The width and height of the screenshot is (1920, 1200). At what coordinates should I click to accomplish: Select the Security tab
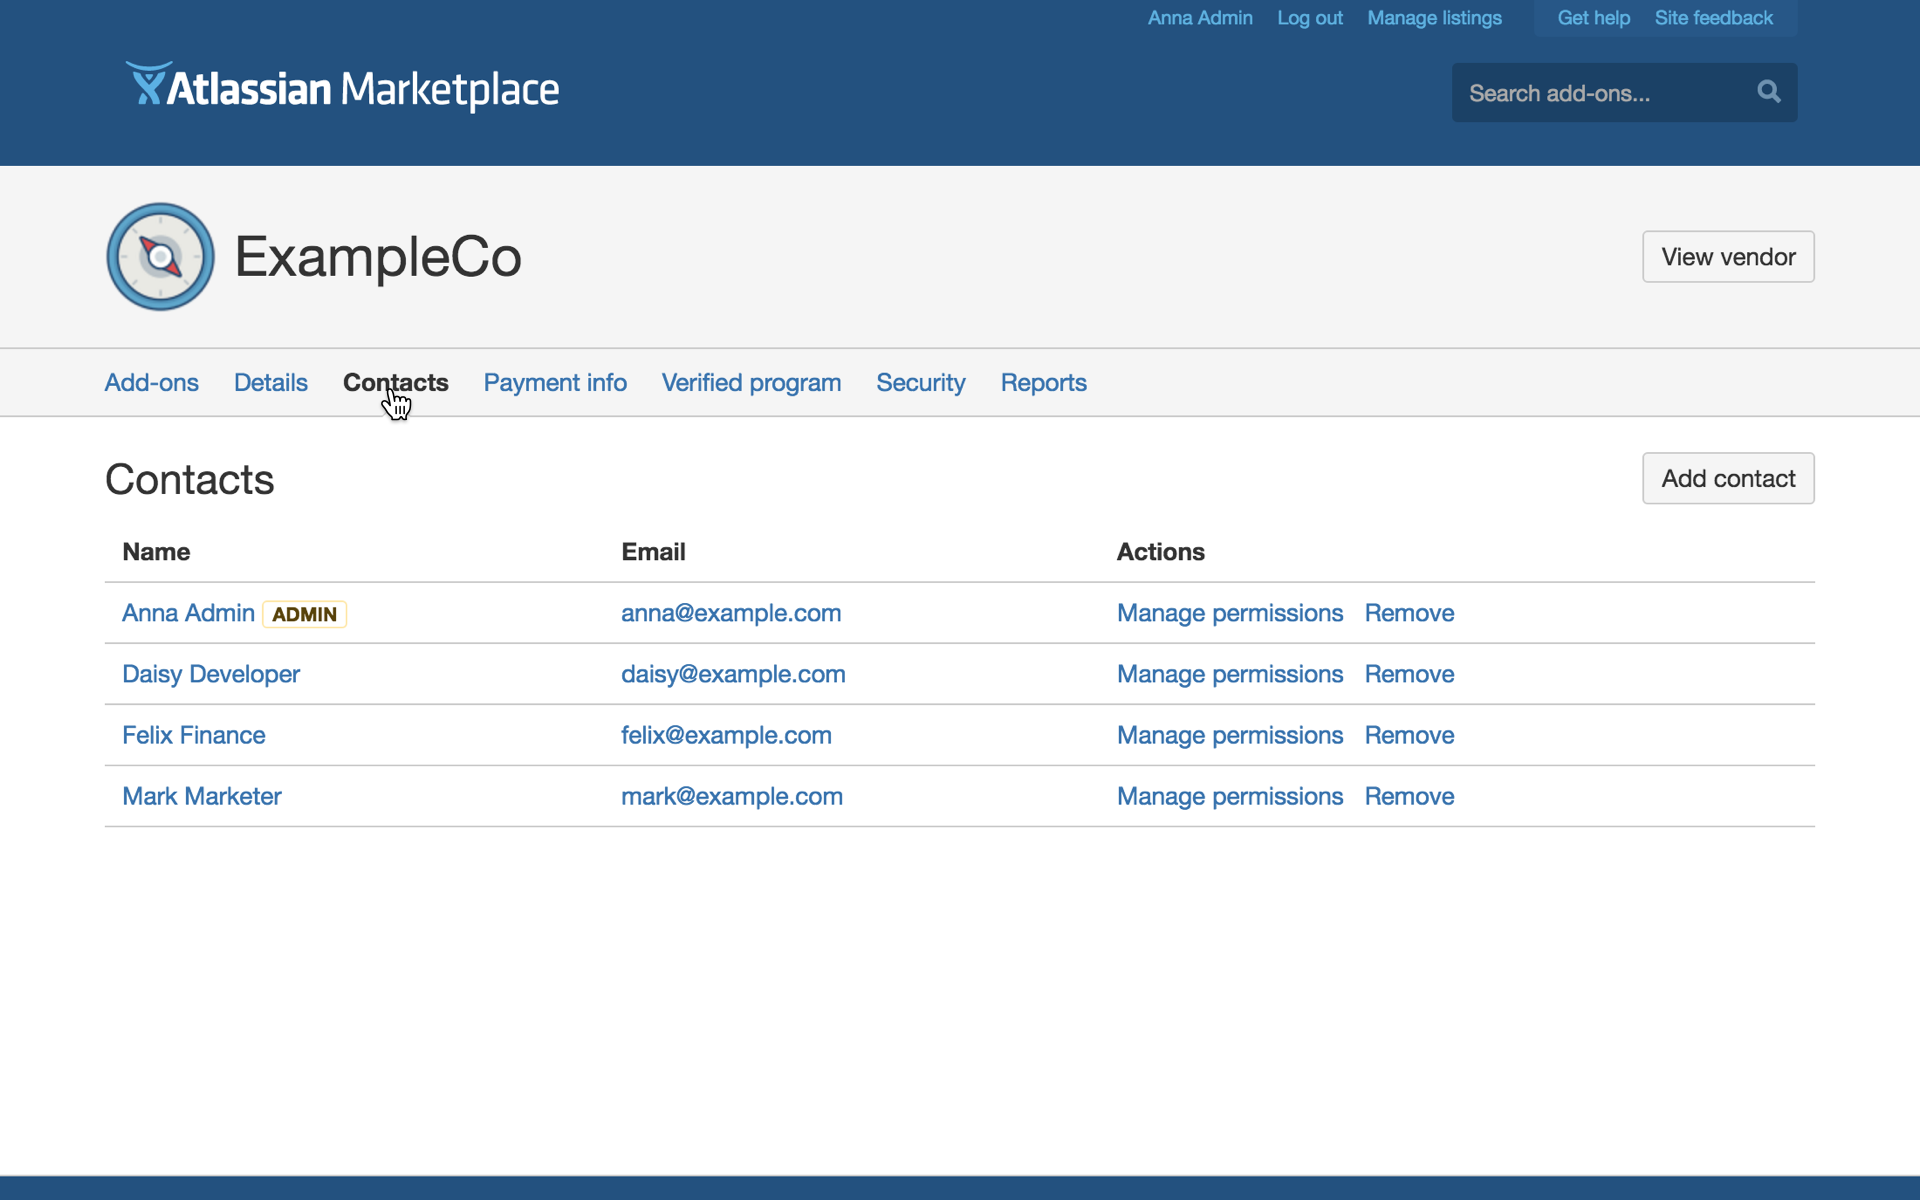(920, 382)
